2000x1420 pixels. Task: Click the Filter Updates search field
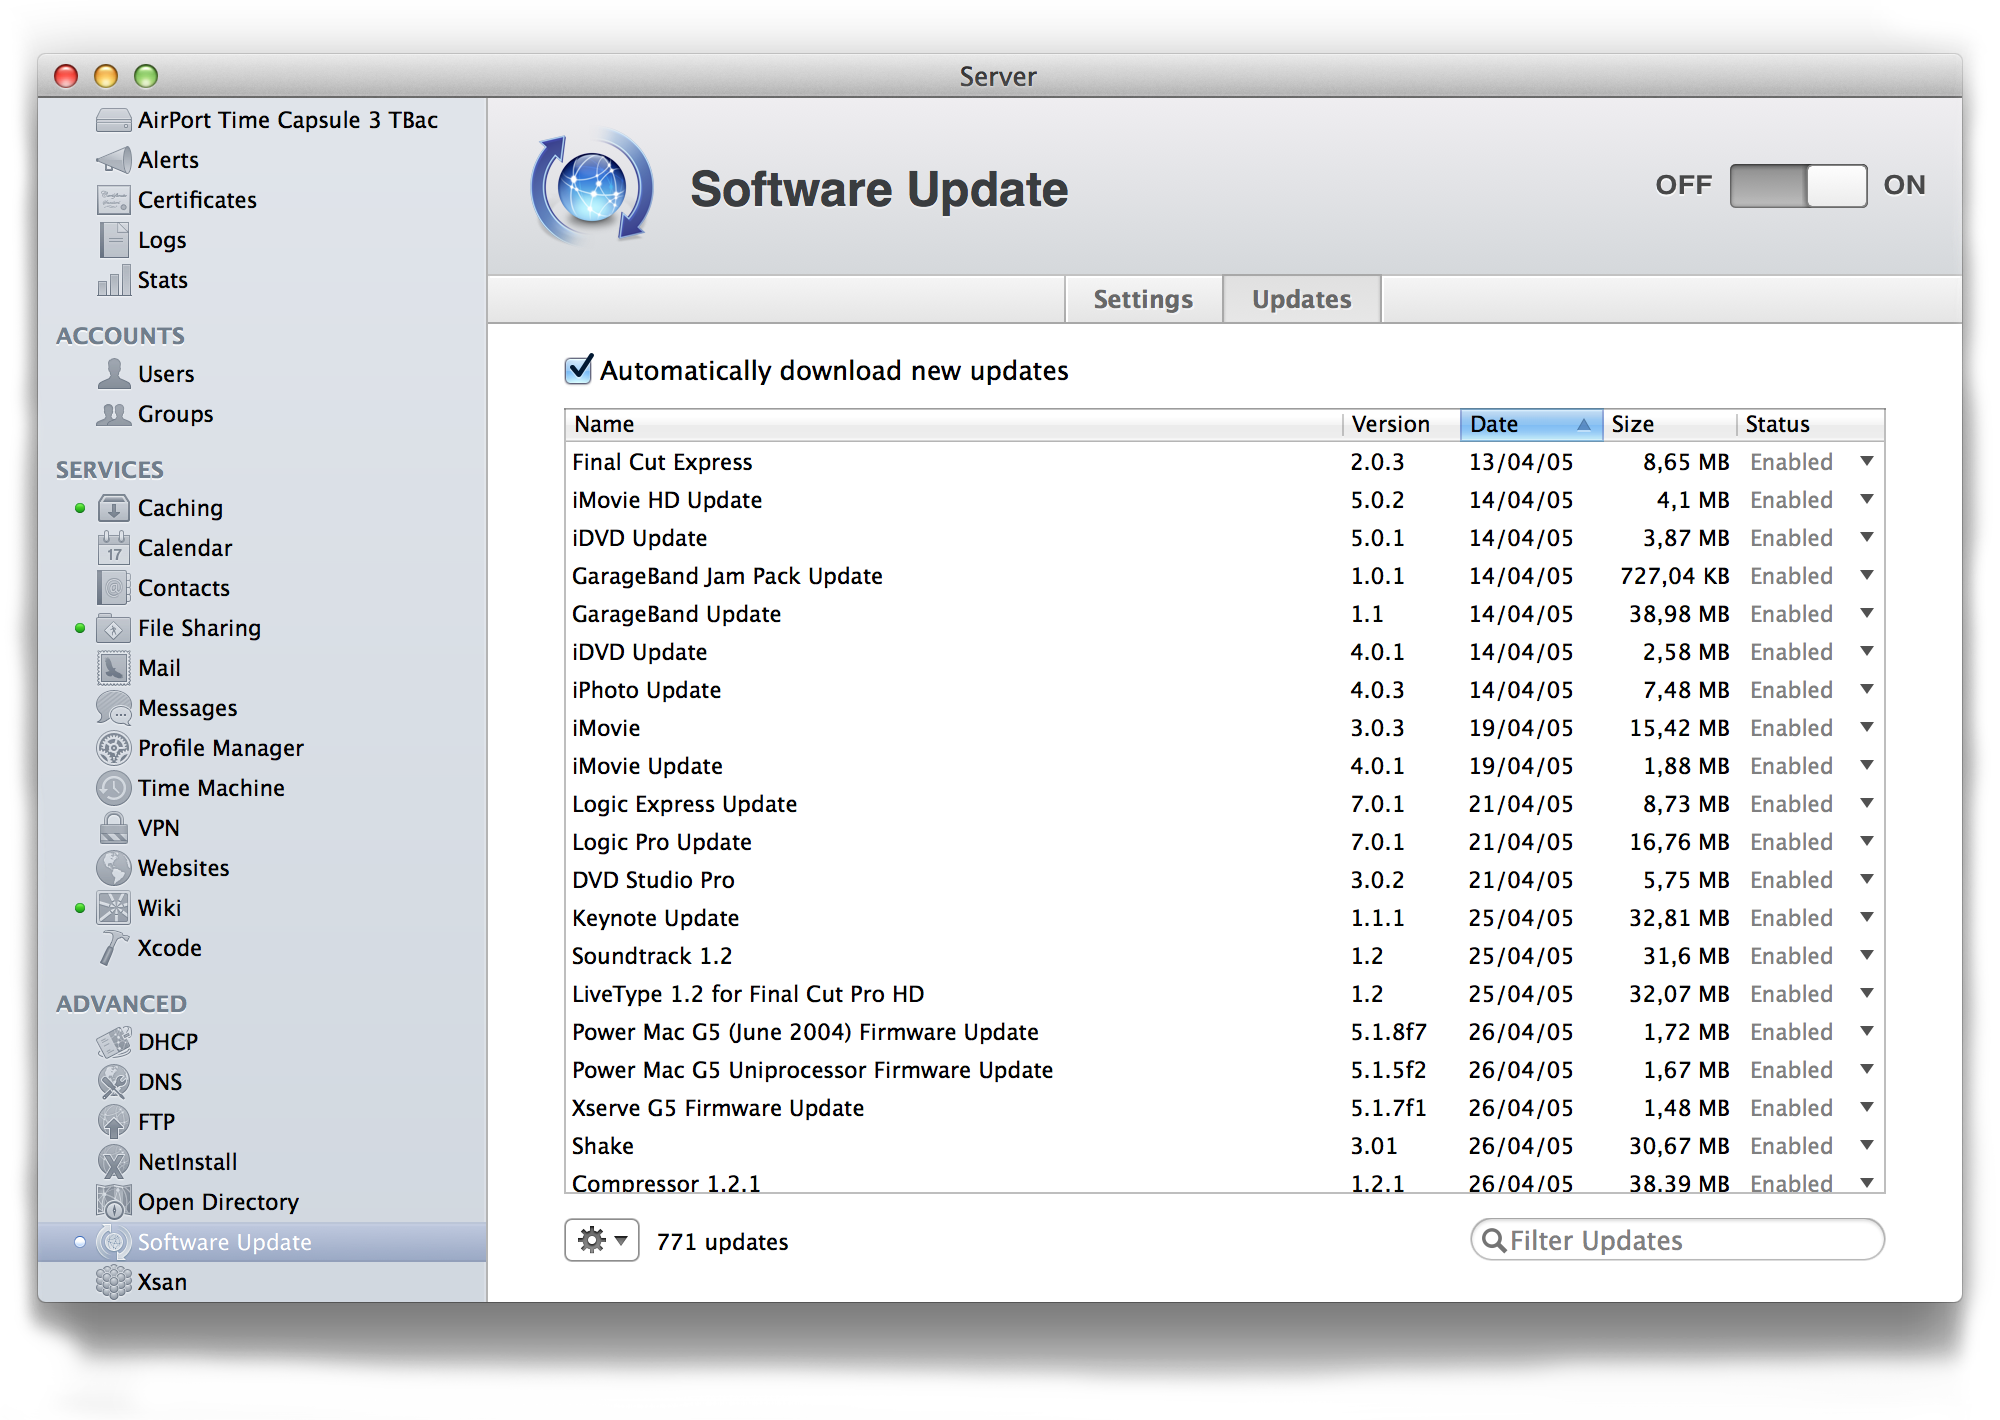coord(1677,1240)
